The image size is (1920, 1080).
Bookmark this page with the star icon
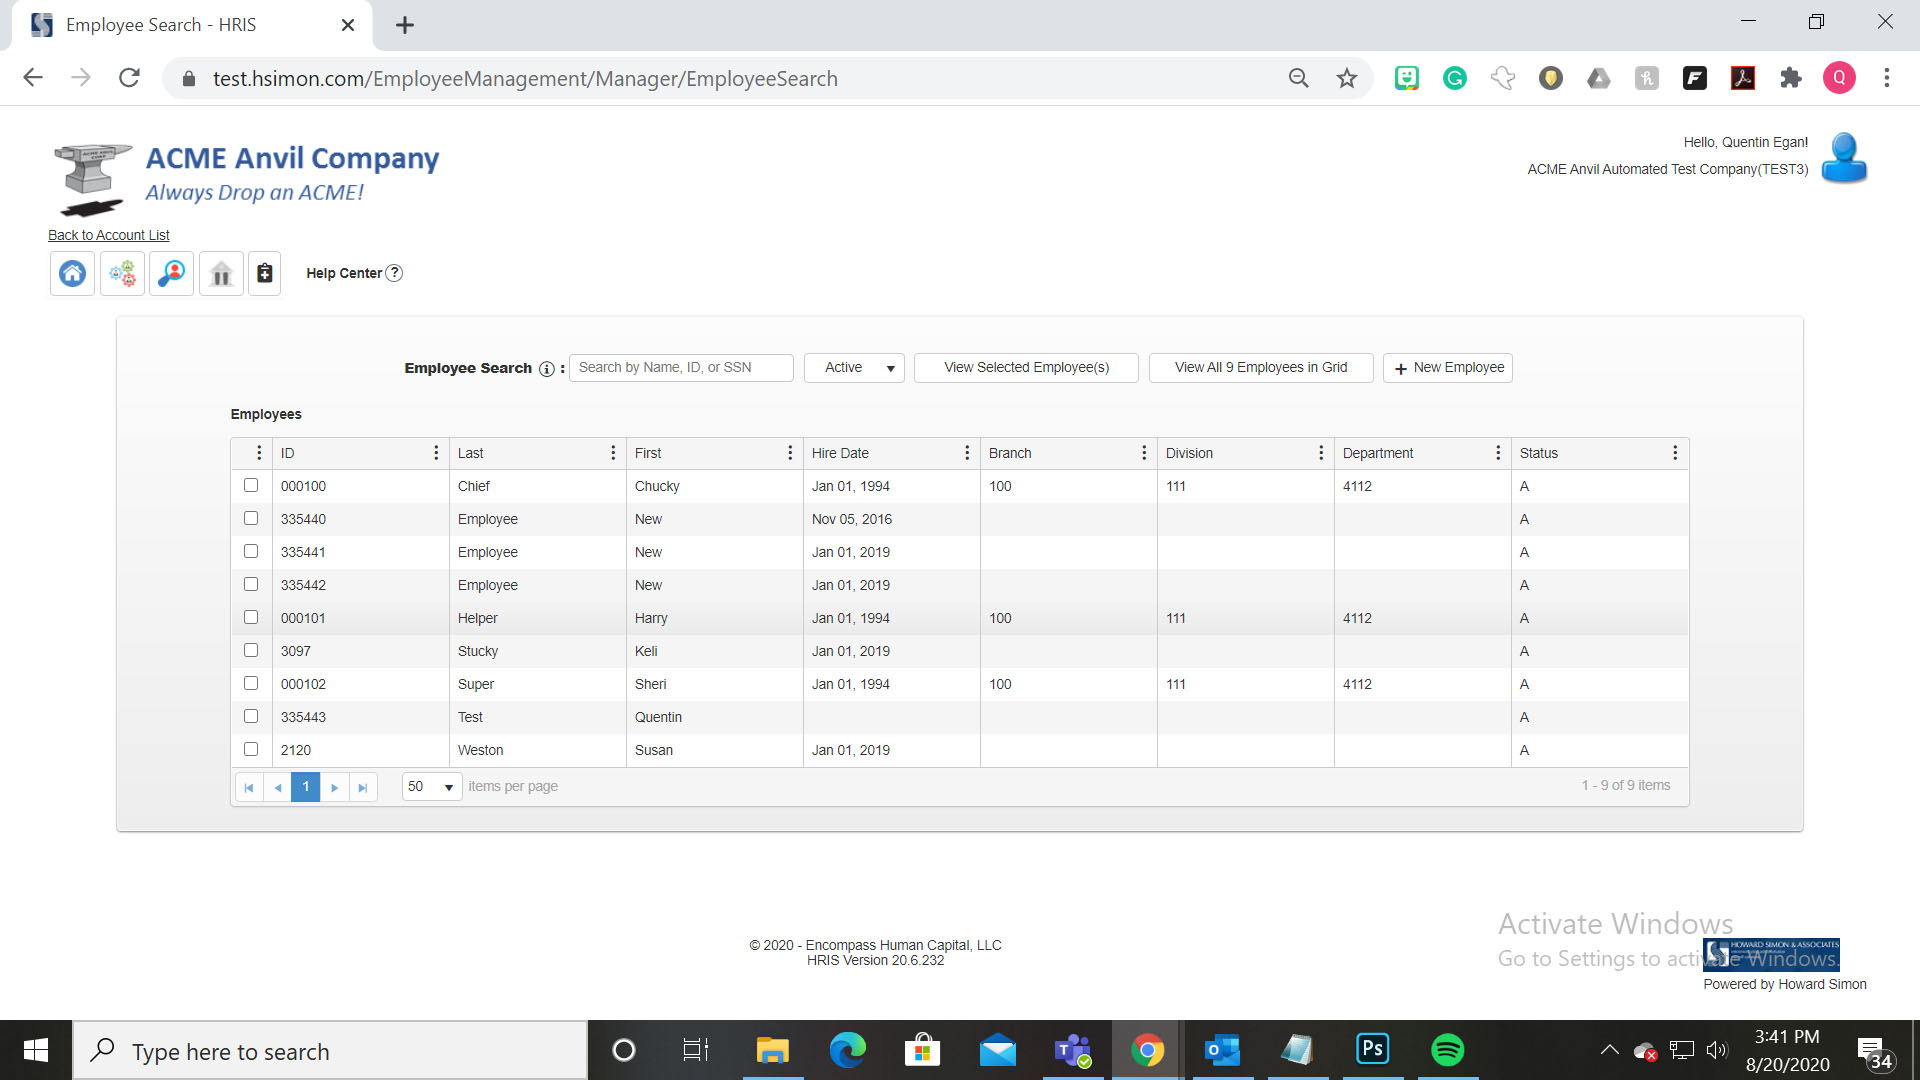tap(1347, 78)
